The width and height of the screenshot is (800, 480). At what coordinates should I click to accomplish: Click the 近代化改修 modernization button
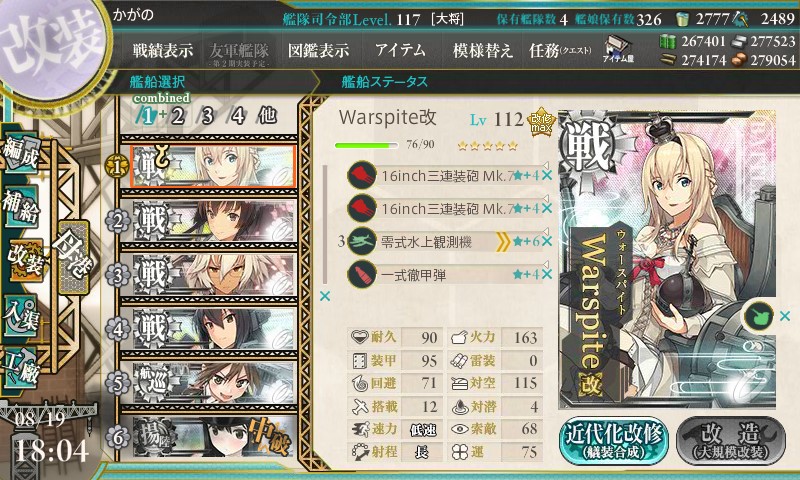614,440
